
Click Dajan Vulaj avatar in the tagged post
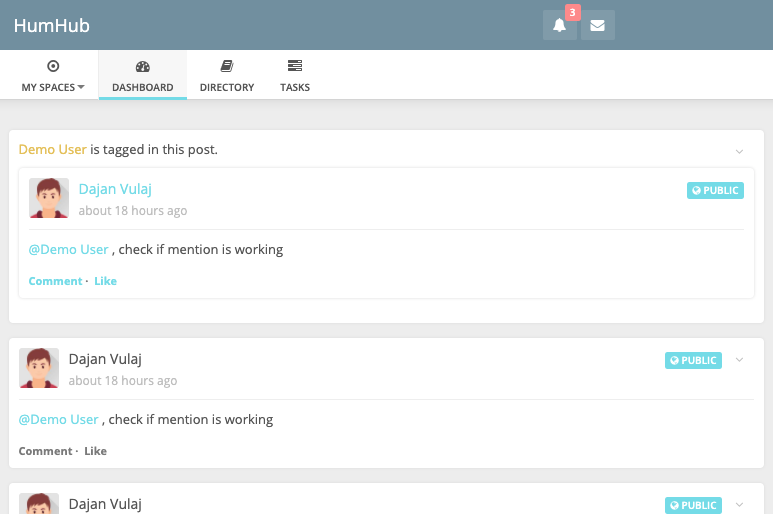(49, 198)
